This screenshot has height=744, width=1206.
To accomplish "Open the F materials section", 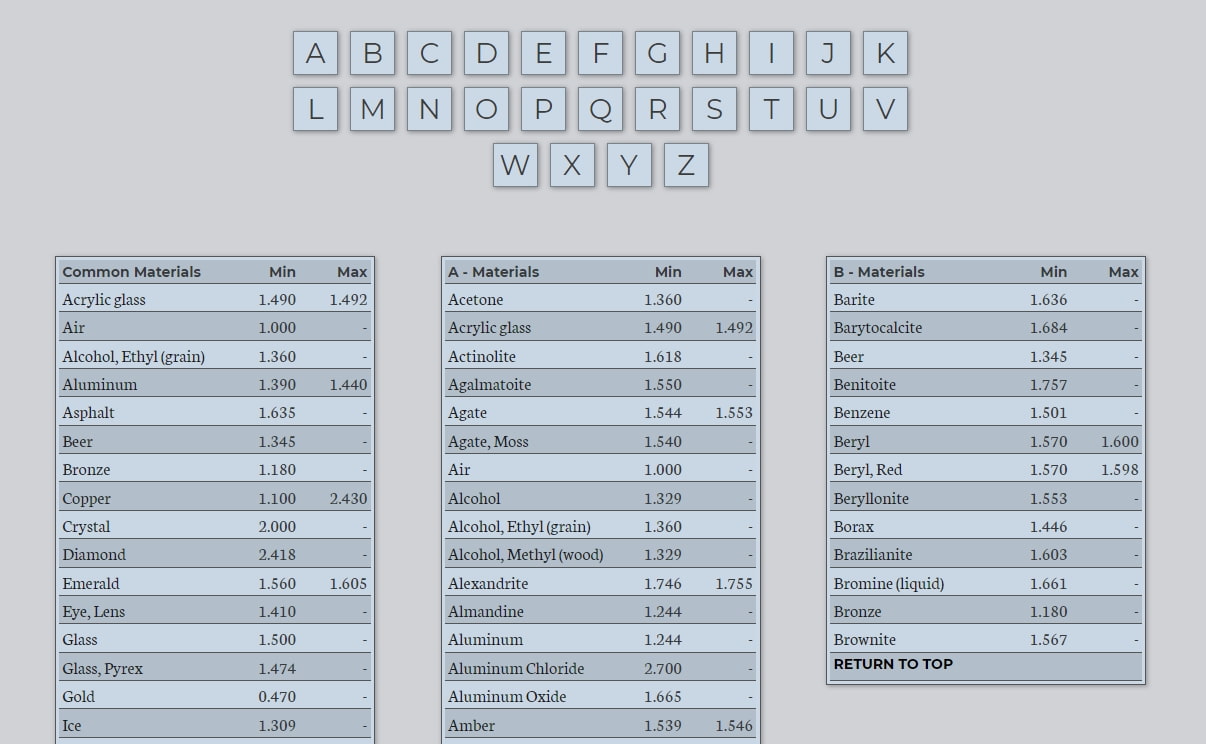I will click(x=600, y=53).
